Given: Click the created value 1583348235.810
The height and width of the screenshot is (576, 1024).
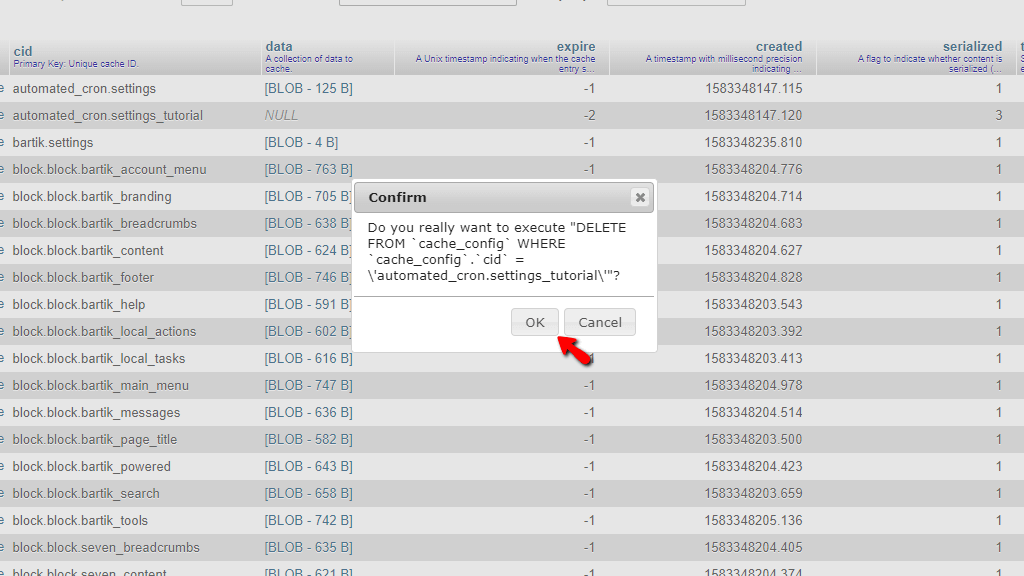Looking at the screenshot, I should click(x=754, y=142).
